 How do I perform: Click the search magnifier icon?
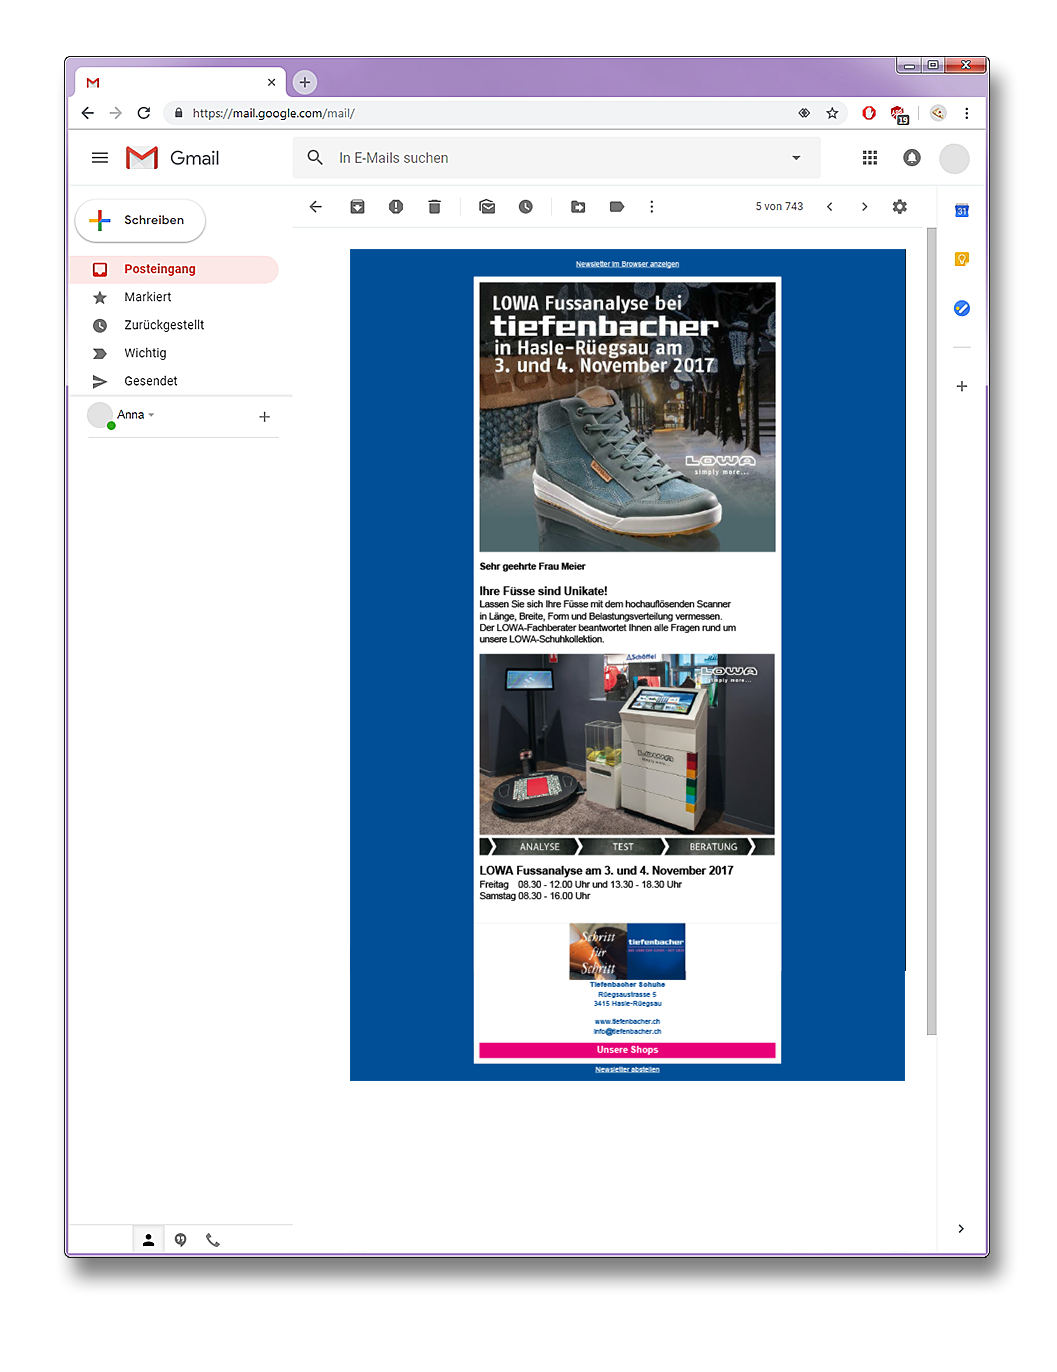[315, 158]
